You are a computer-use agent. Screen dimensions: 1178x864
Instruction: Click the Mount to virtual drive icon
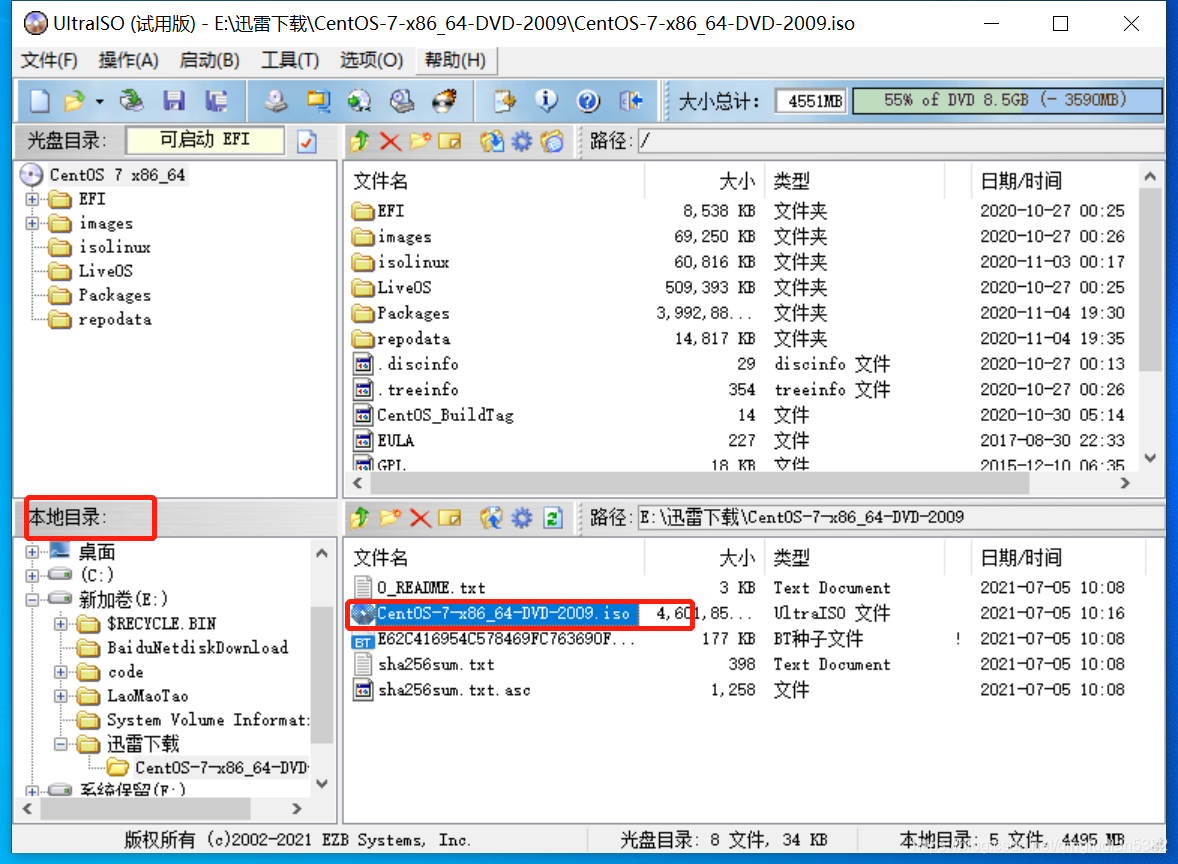point(402,101)
